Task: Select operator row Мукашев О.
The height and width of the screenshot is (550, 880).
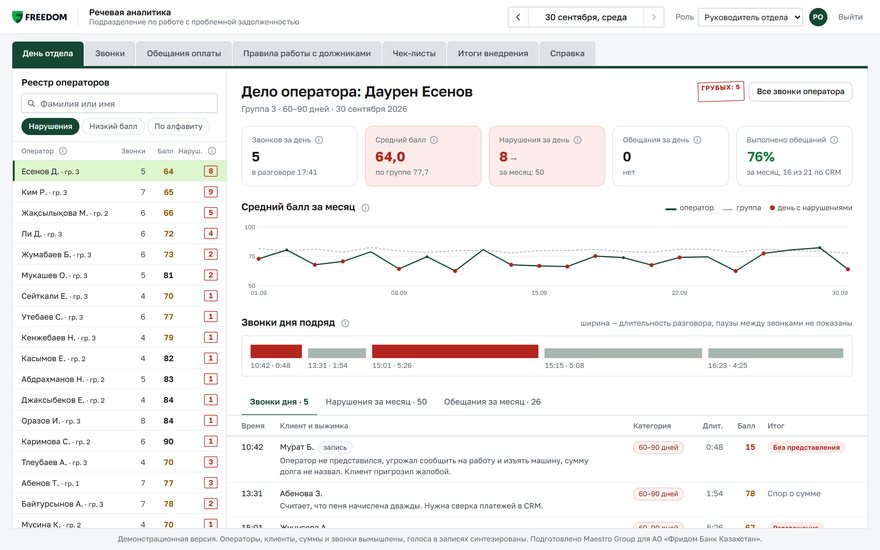Action: [120, 275]
